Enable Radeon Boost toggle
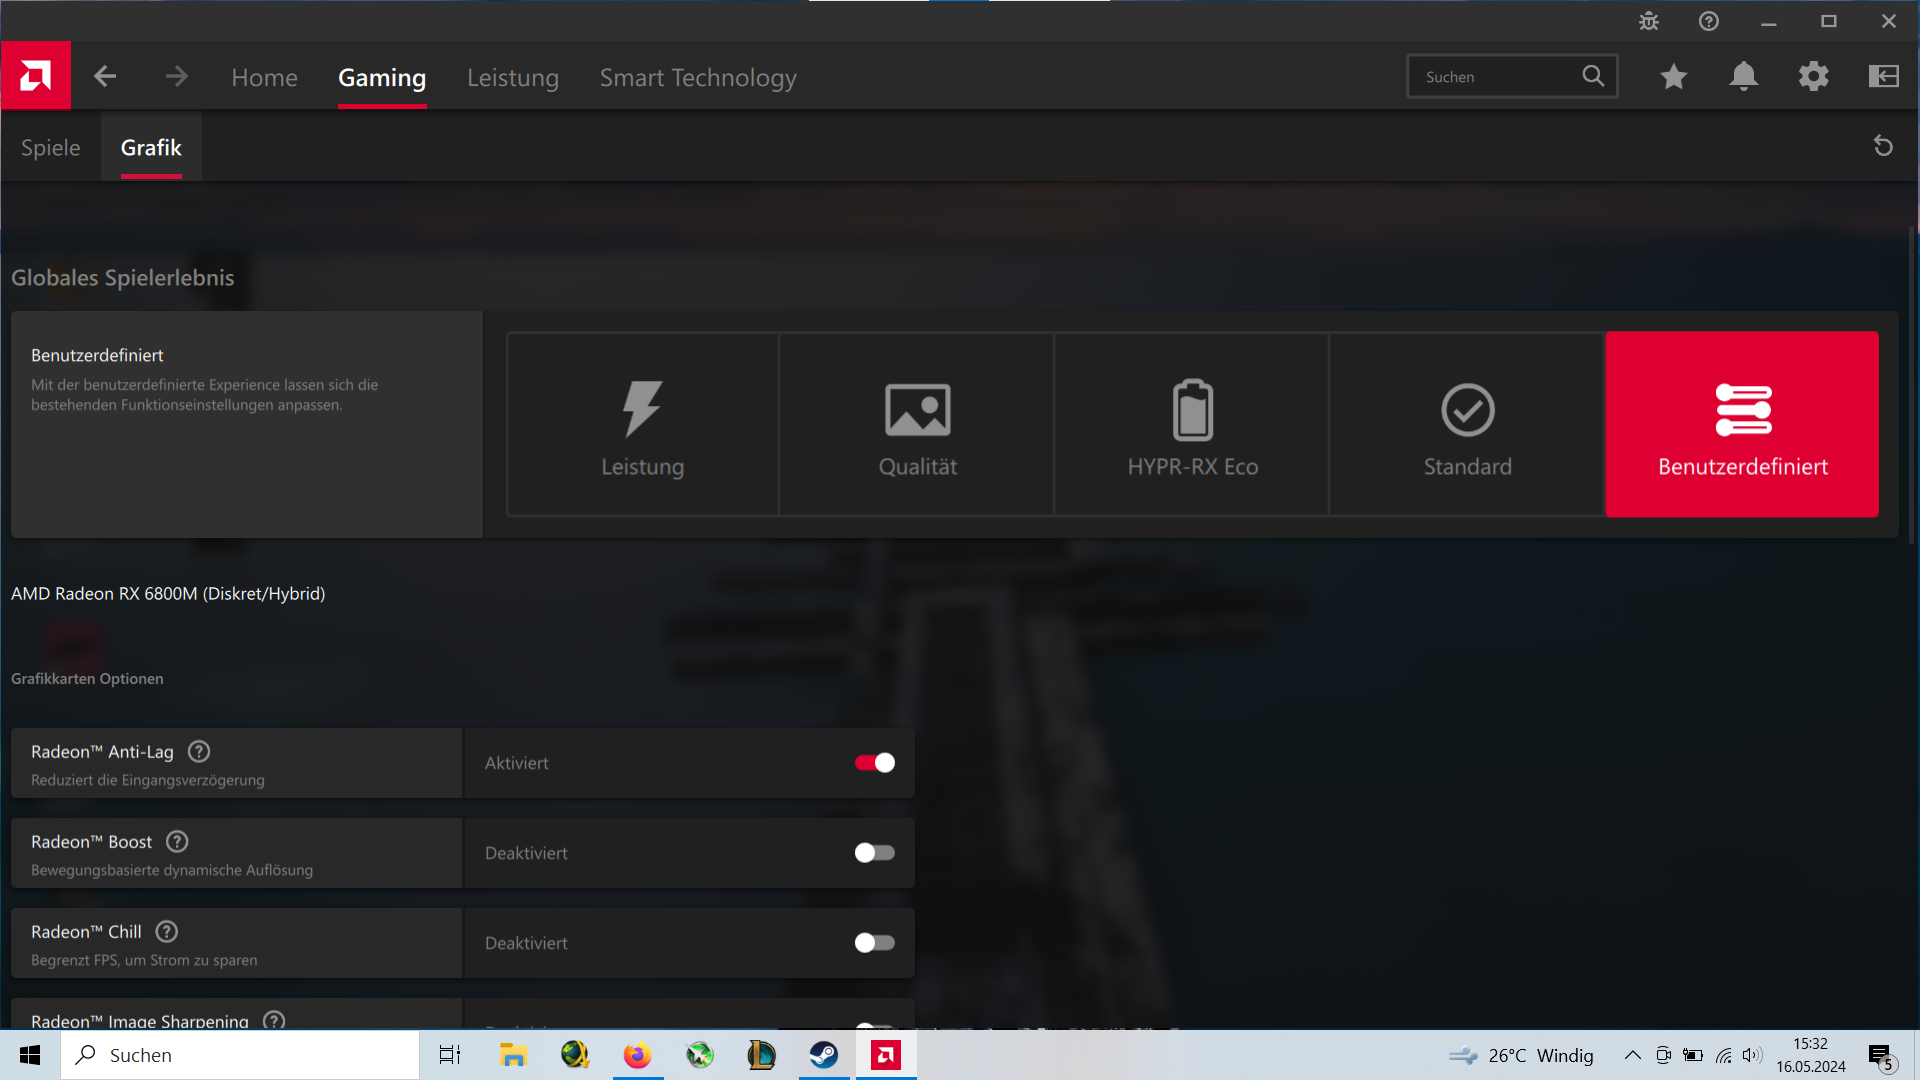 (x=874, y=853)
